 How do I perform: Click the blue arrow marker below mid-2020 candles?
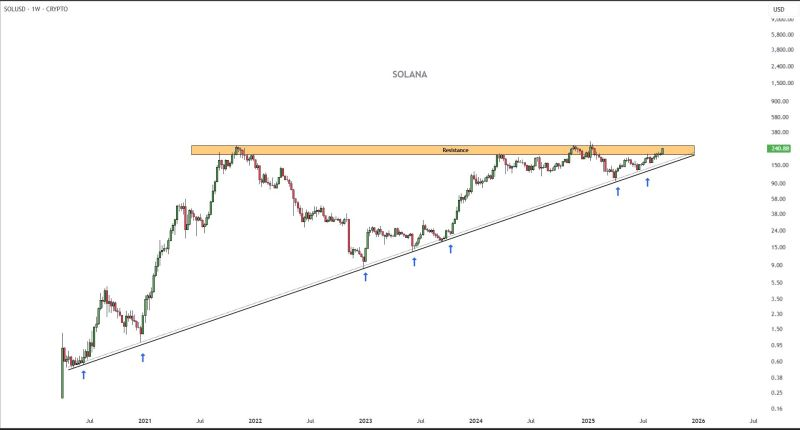84,375
